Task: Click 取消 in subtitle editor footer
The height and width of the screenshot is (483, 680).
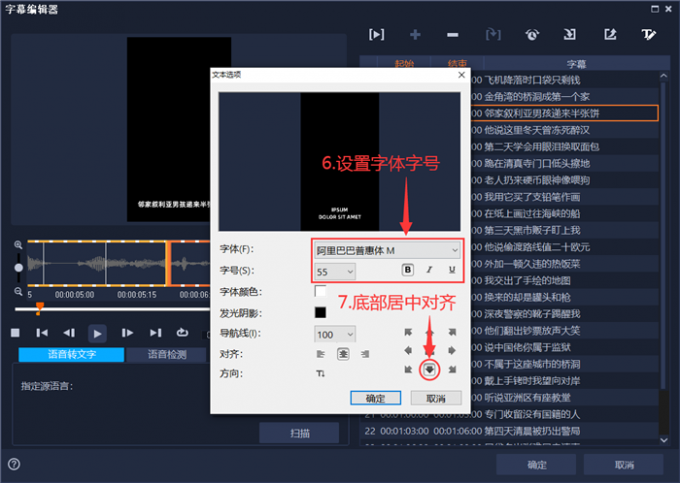Action: (624, 464)
